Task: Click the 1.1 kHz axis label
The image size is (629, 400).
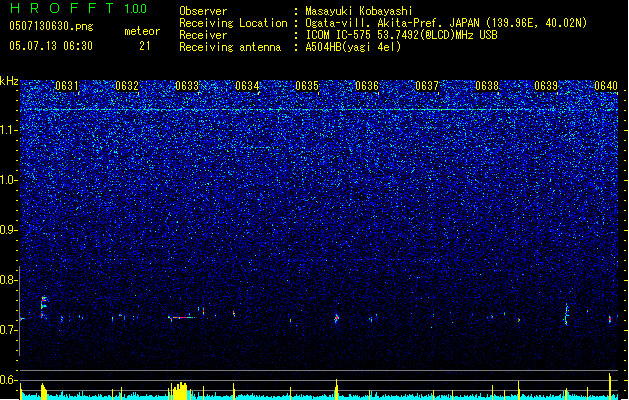Action: point(9,130)
